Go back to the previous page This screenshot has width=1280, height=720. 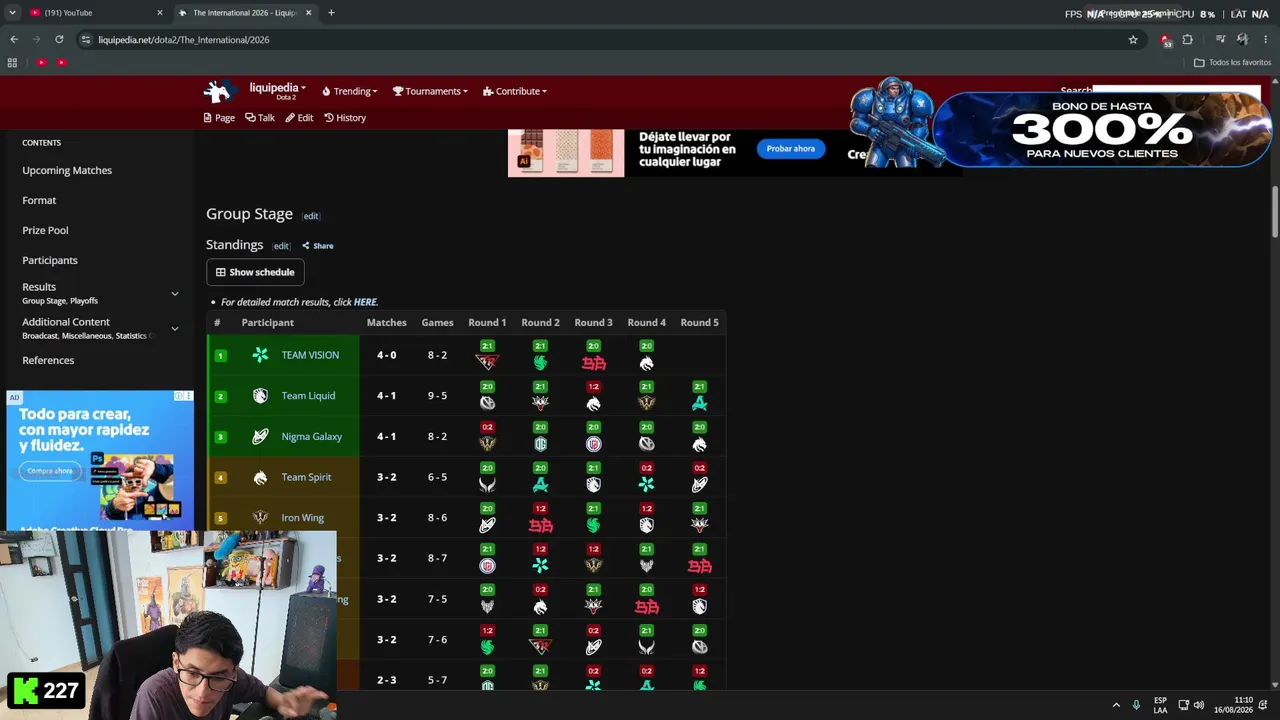click(x=14, y=40)
